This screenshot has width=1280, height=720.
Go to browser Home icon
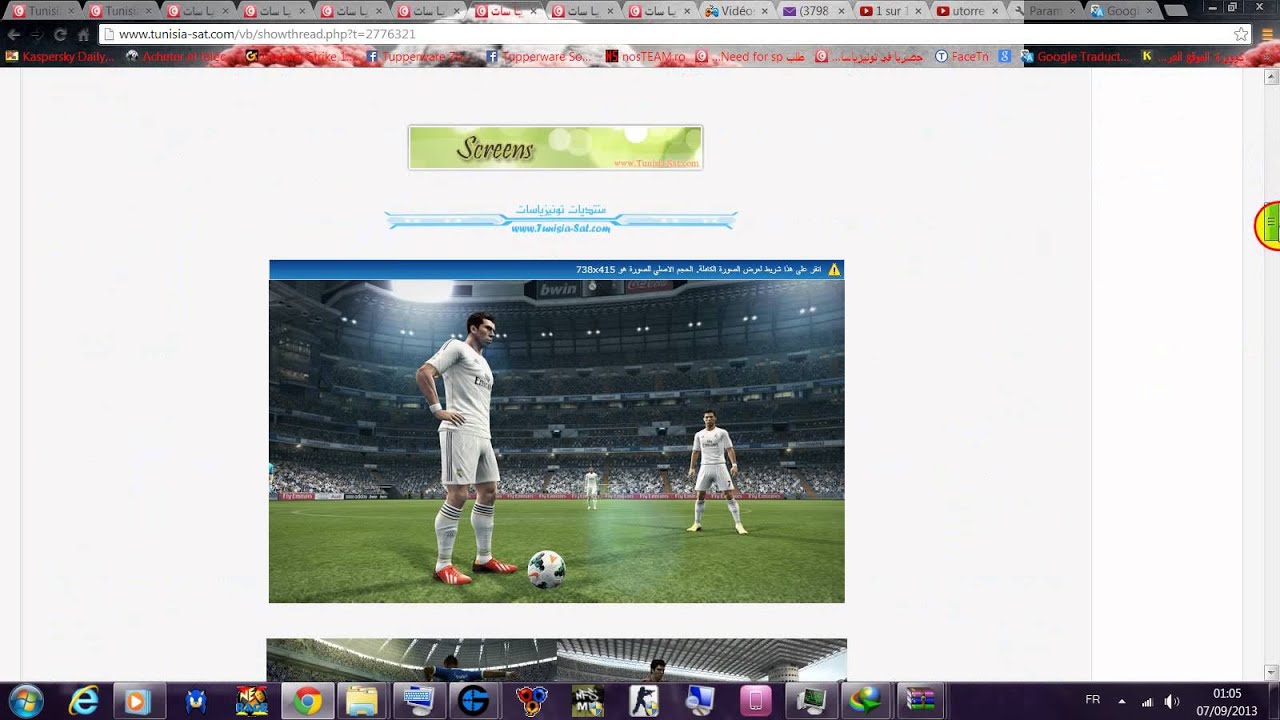click(83, 34)
